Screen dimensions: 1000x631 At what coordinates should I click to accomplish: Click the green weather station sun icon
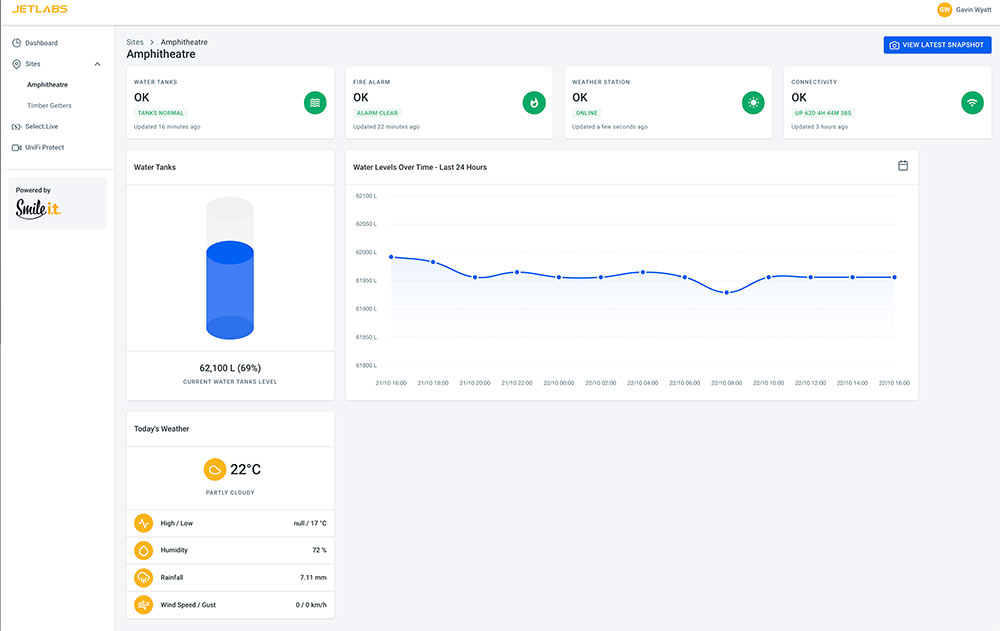point(753,103)
